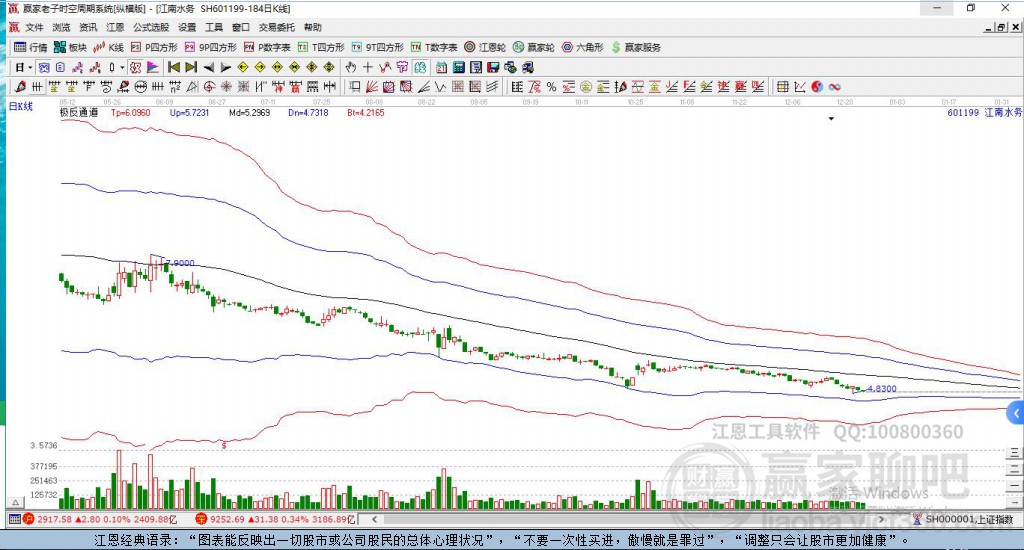This screenshot has height=550, width=1024.
Task: Click the small black triangle above chart
Action: click(831, 119)
